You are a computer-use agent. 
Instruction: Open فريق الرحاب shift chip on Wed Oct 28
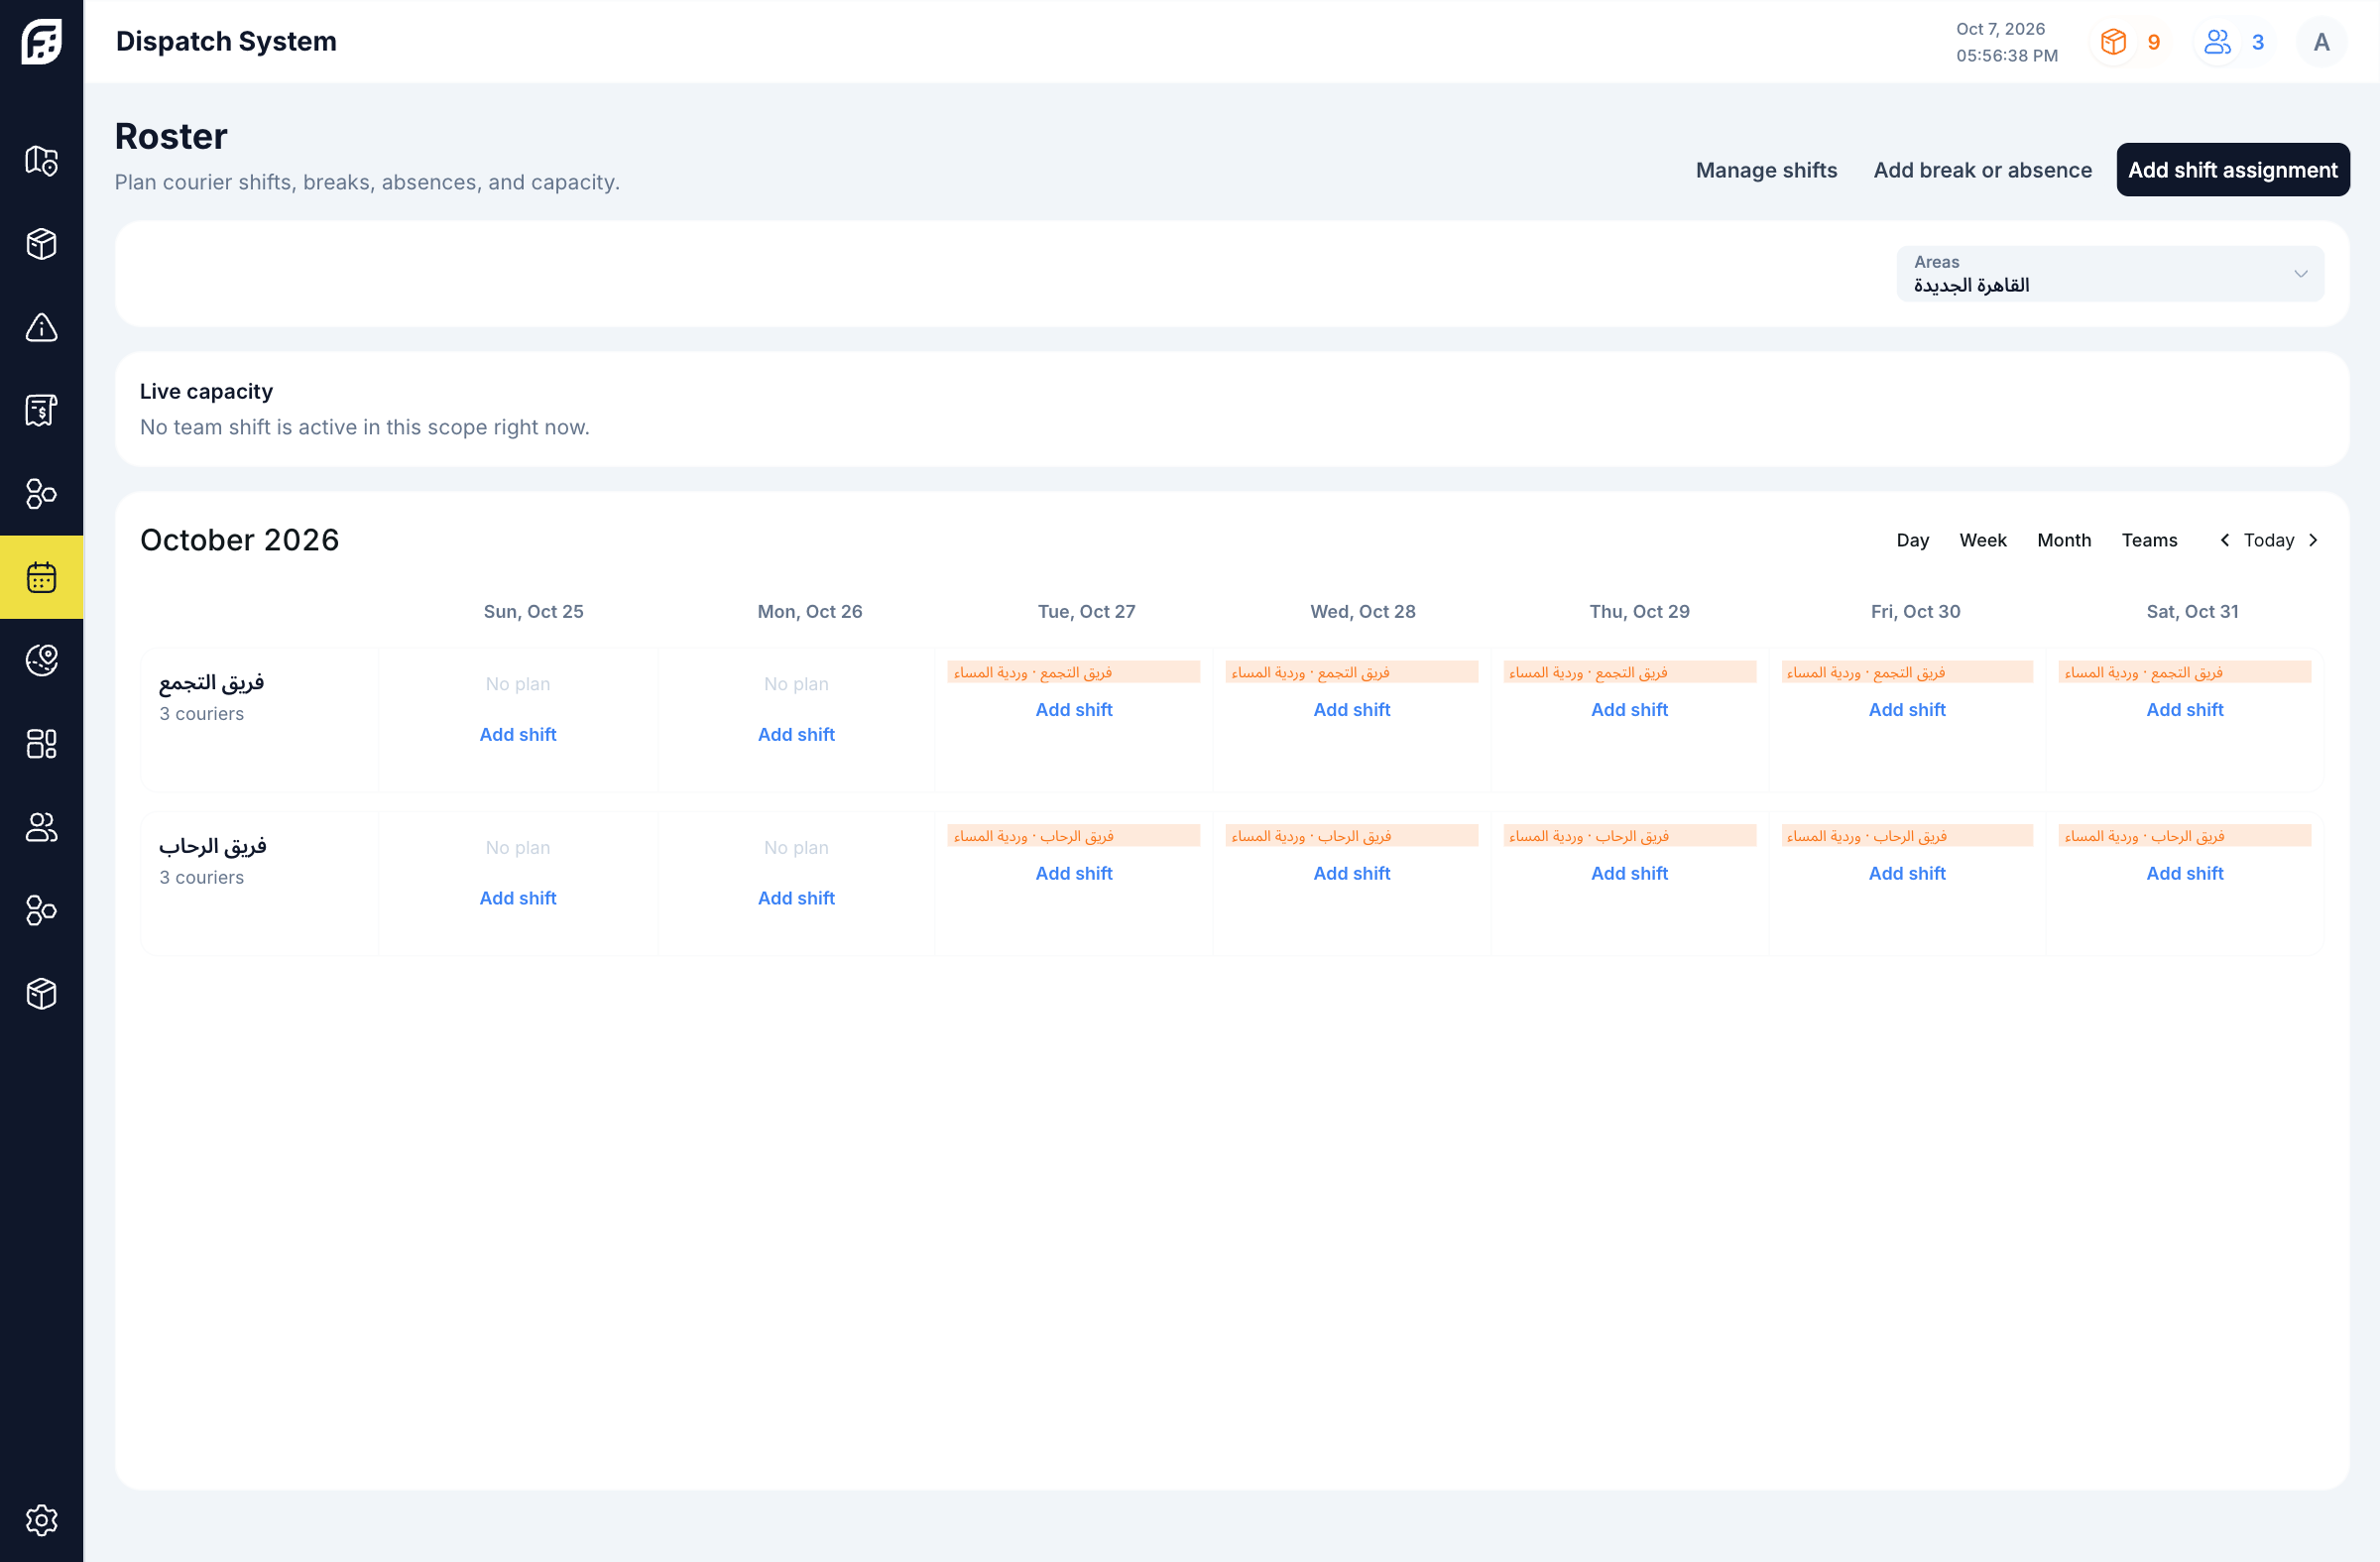[1351, 835]
